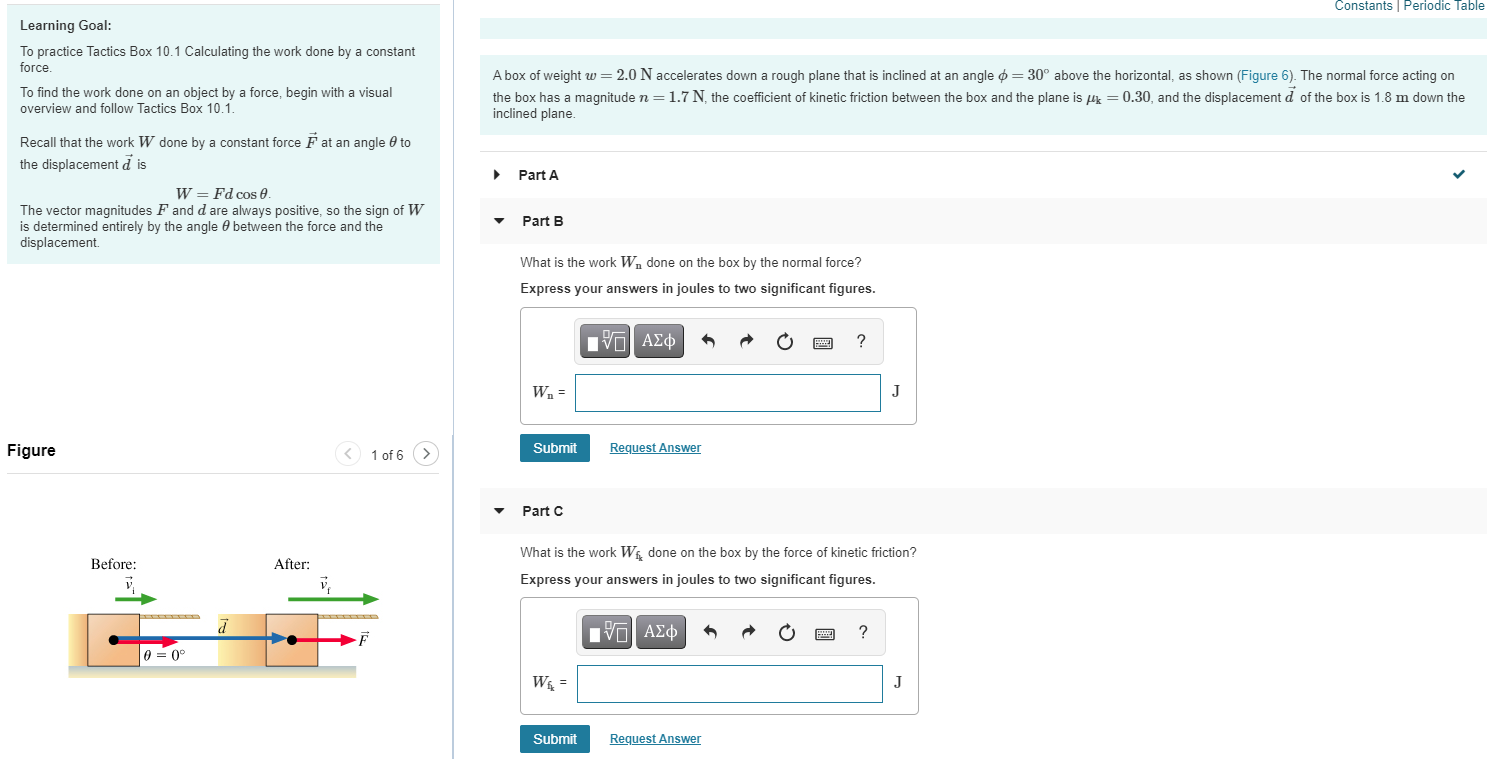
Task: Open the on-screen keyboard in Part B
Action: point(822,340)
